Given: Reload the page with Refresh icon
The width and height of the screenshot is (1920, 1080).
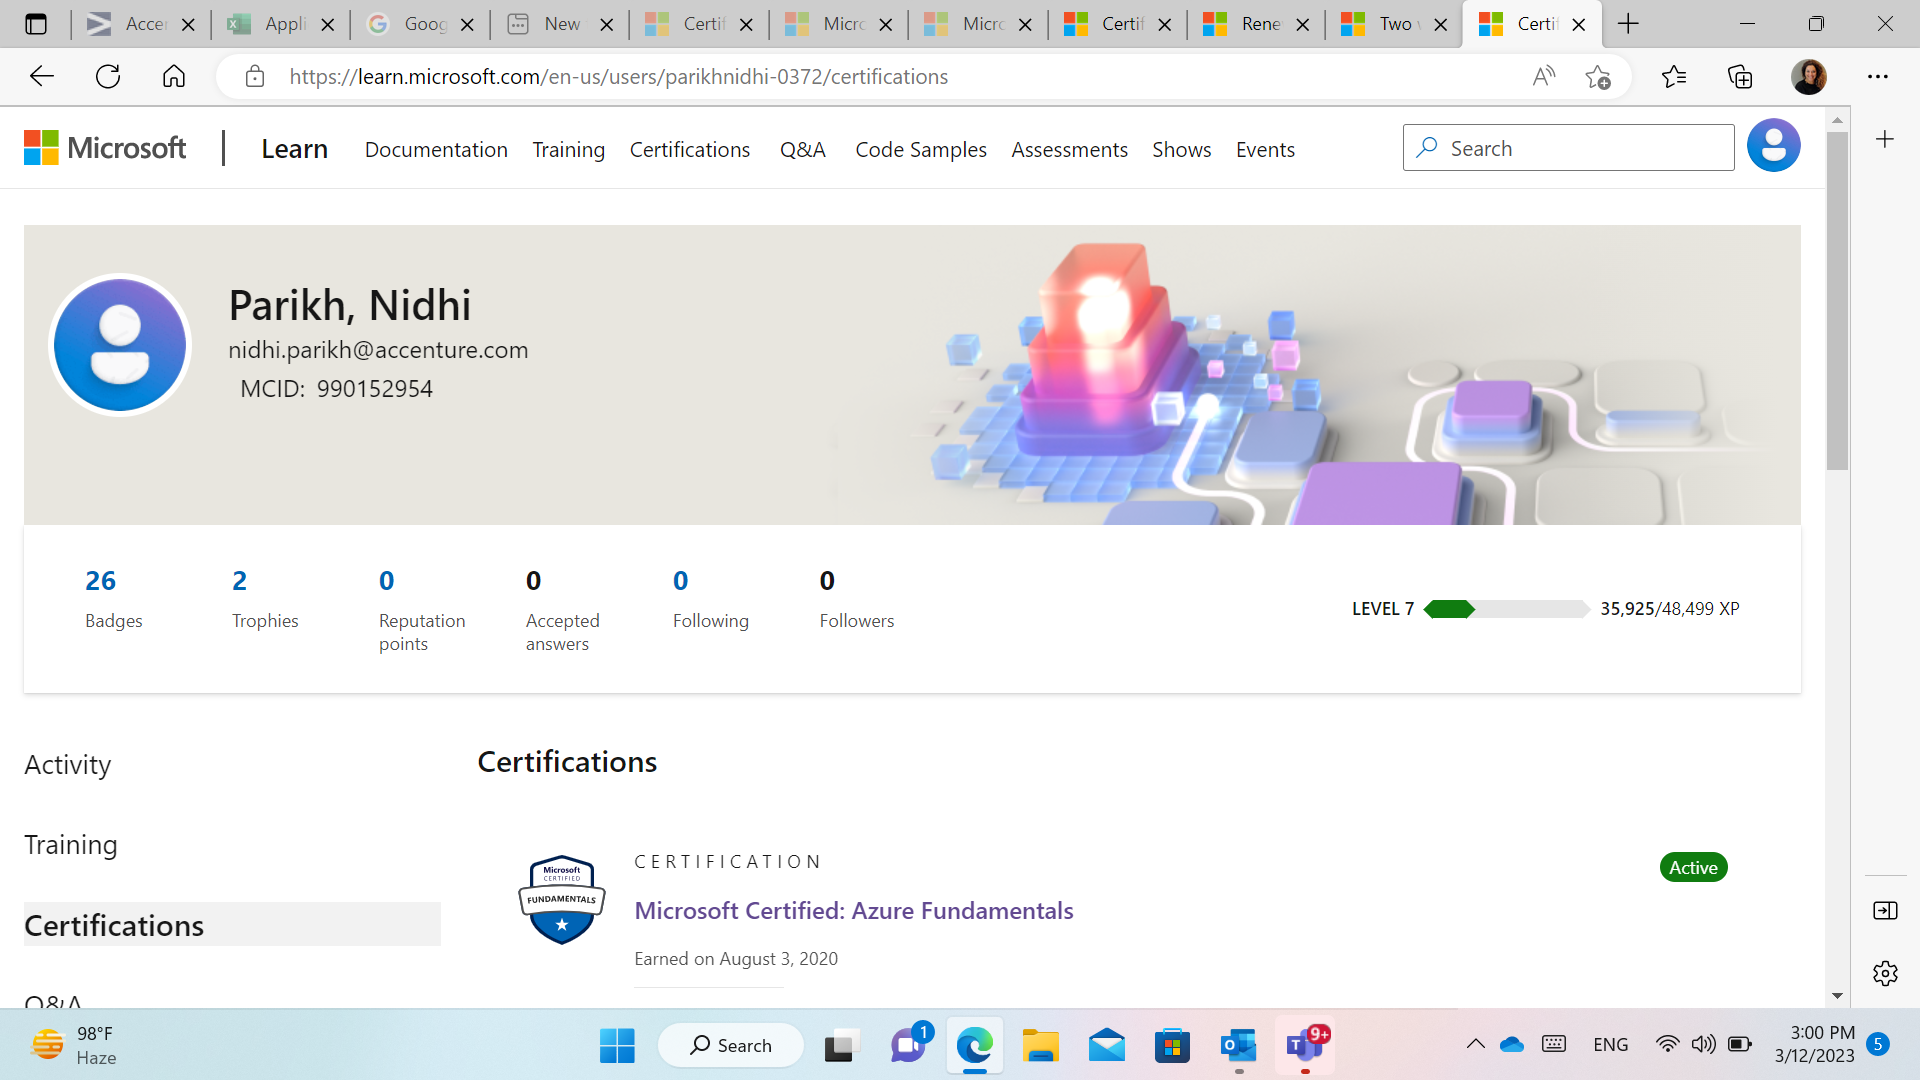Looking at the screenshot, I should pyautogui.click(x=108, y=76).
